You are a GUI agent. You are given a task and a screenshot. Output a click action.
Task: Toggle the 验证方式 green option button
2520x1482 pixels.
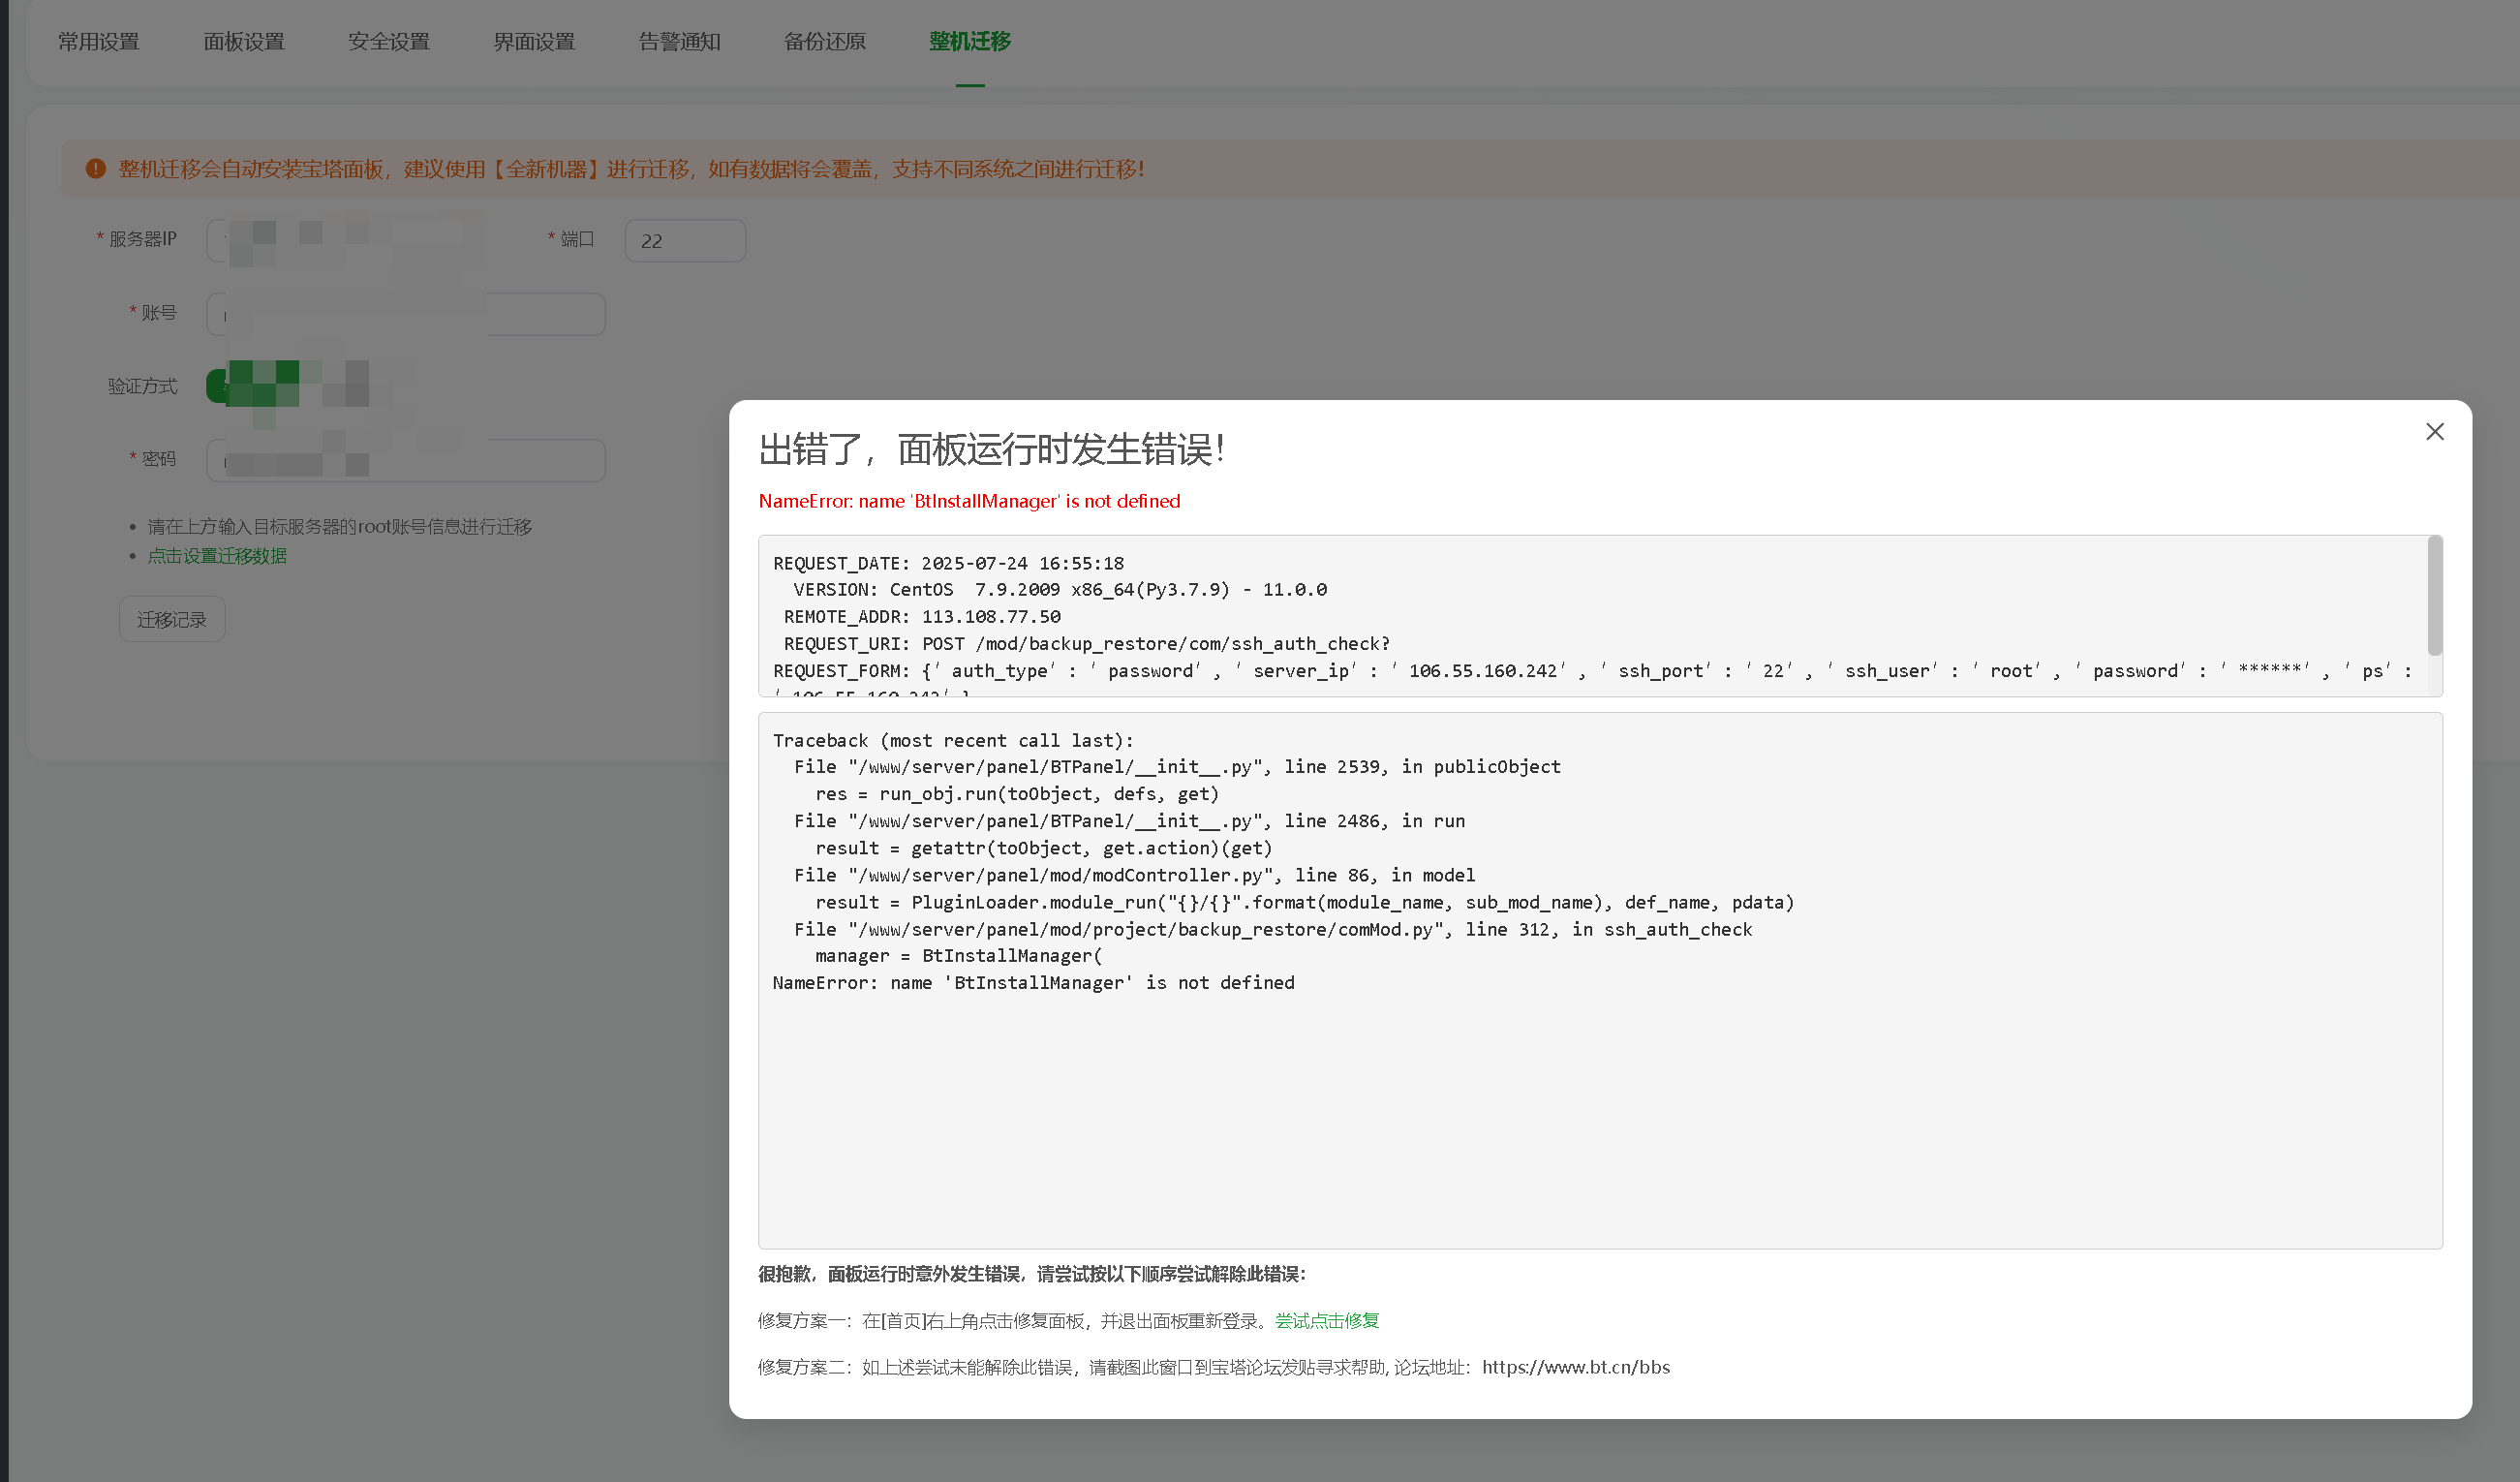point(252,386)
